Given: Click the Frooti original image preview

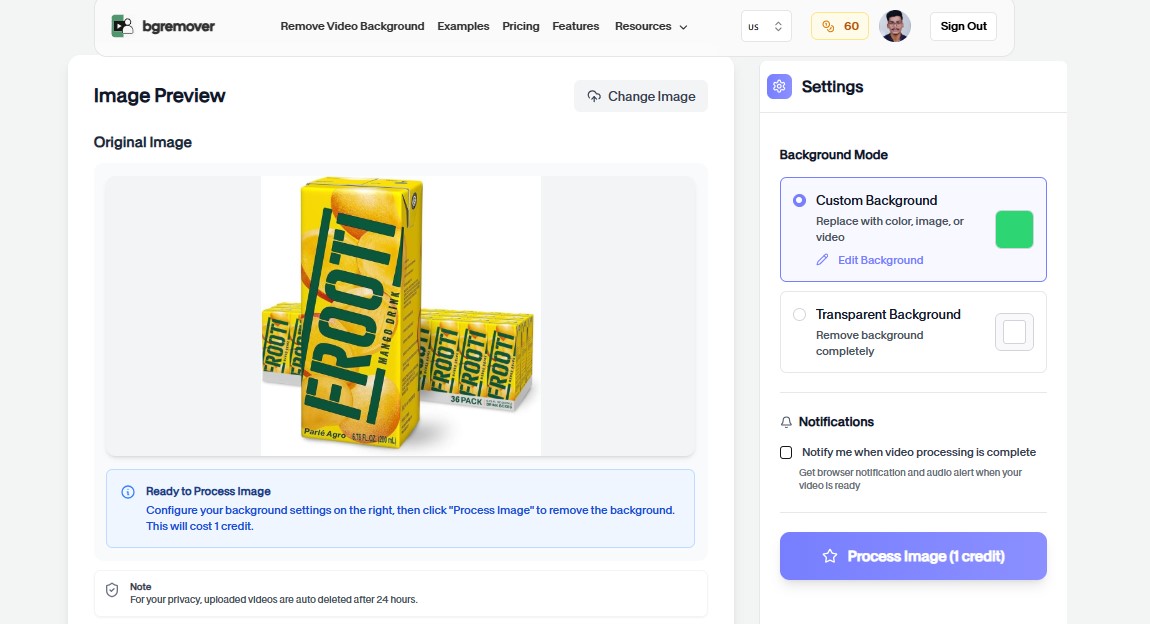Looking at the screenshot, I should tap(400, 316).
